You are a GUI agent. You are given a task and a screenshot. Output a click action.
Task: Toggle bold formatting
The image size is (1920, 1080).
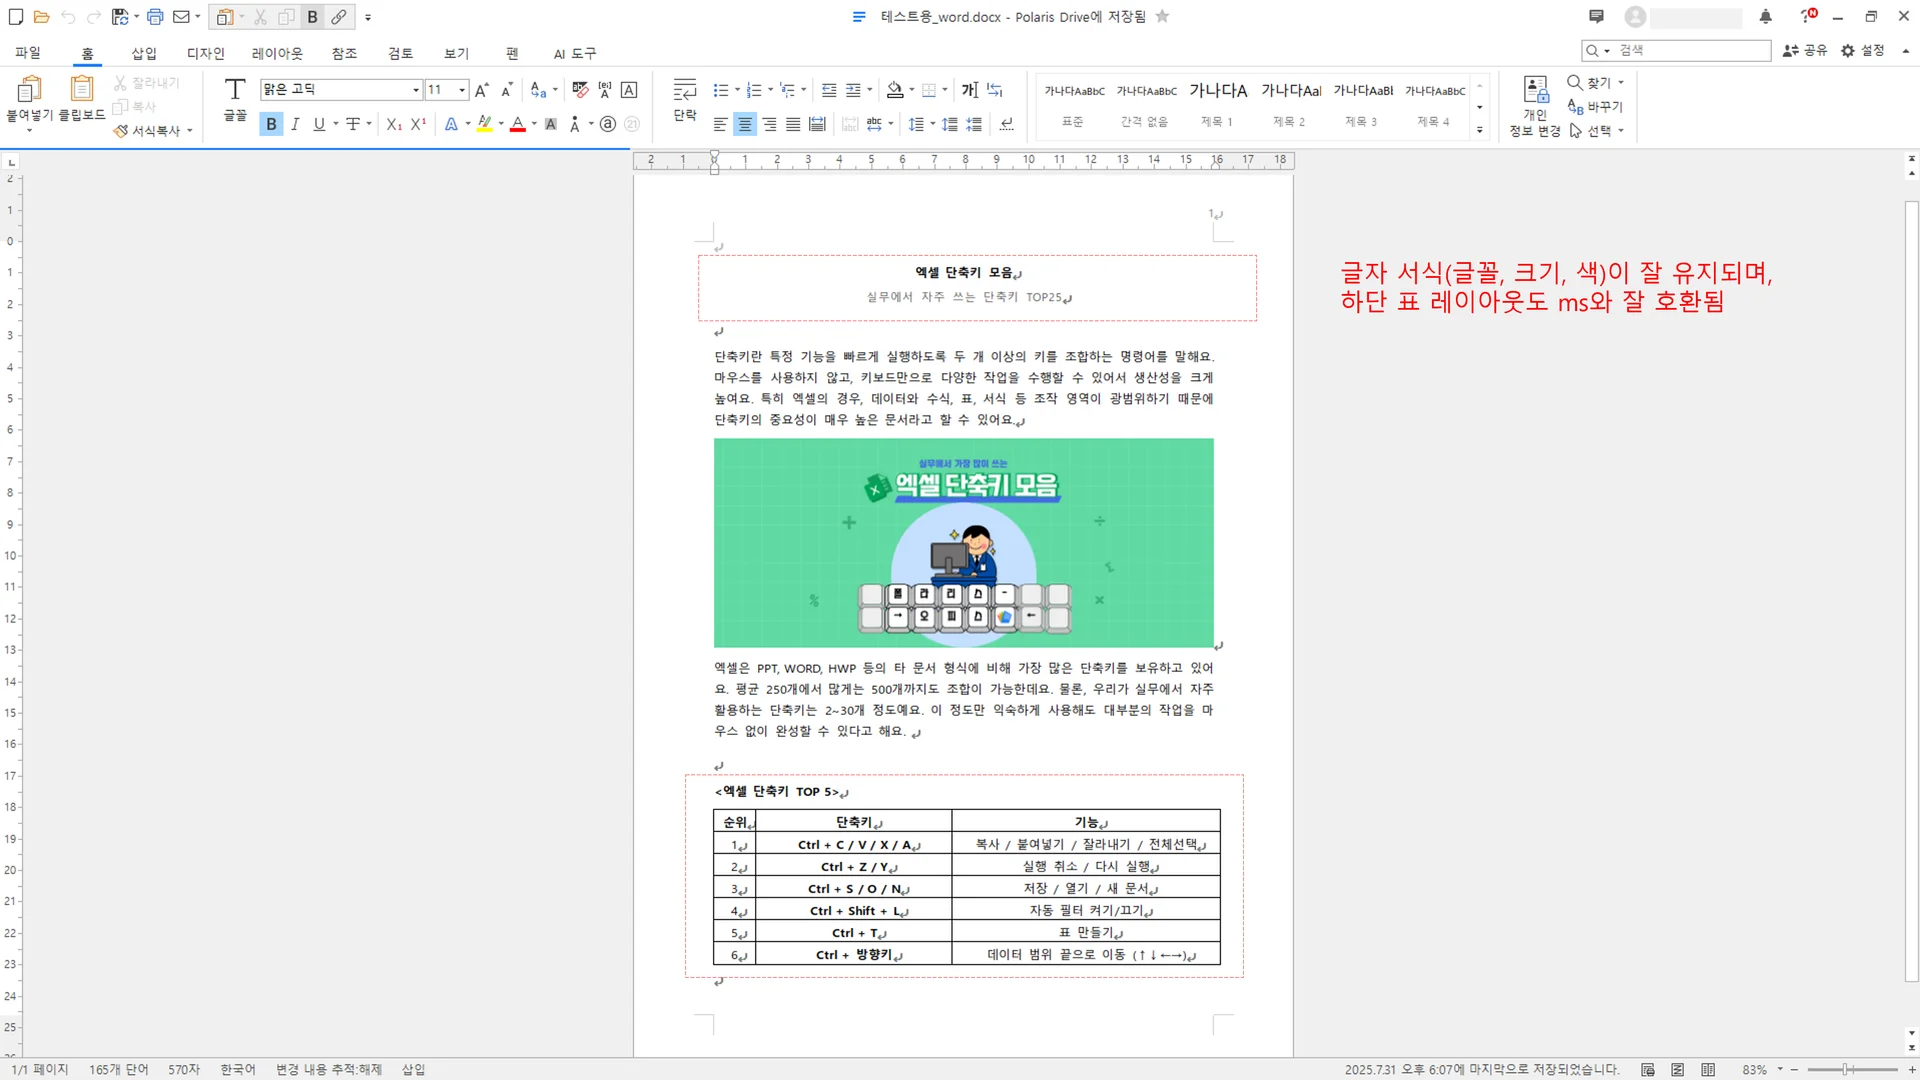click(270, 124)
